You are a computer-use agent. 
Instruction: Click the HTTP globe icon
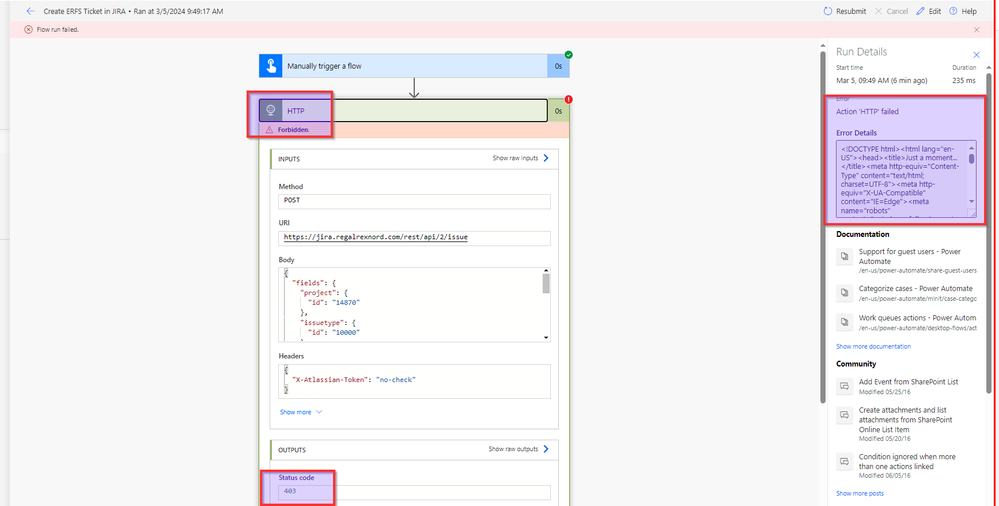(271, 111)
